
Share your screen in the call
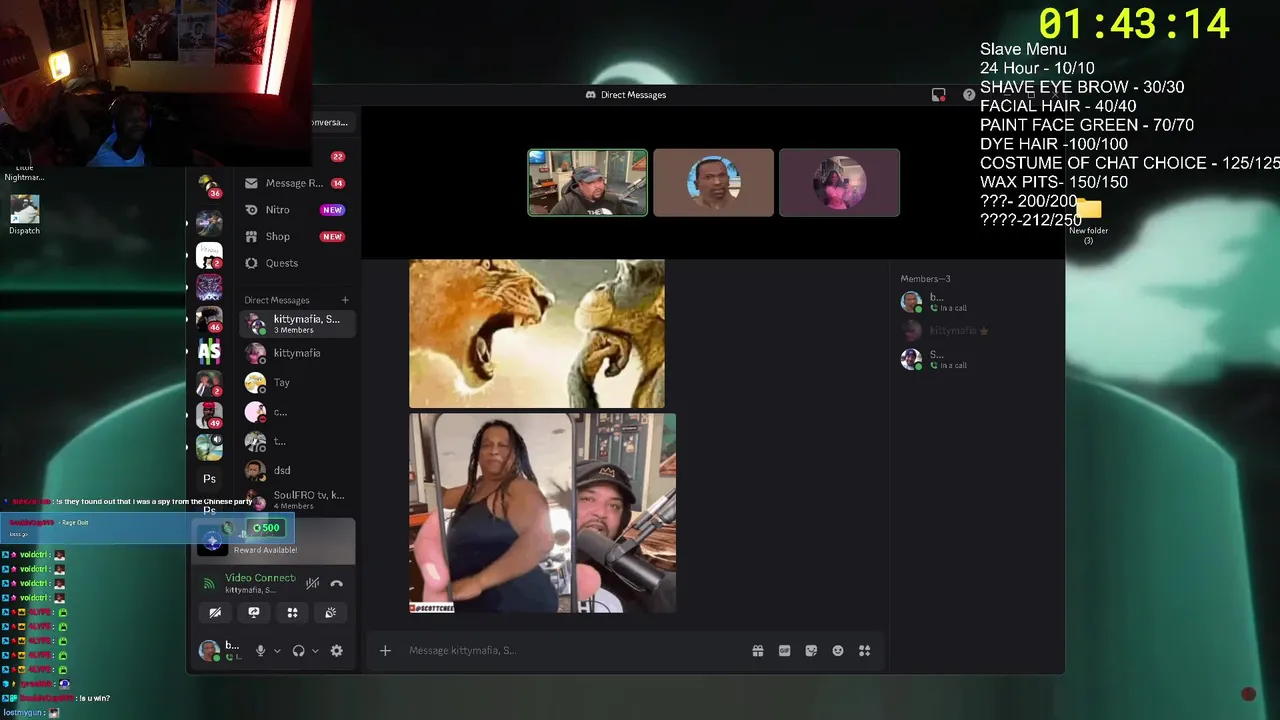(254, 612)
